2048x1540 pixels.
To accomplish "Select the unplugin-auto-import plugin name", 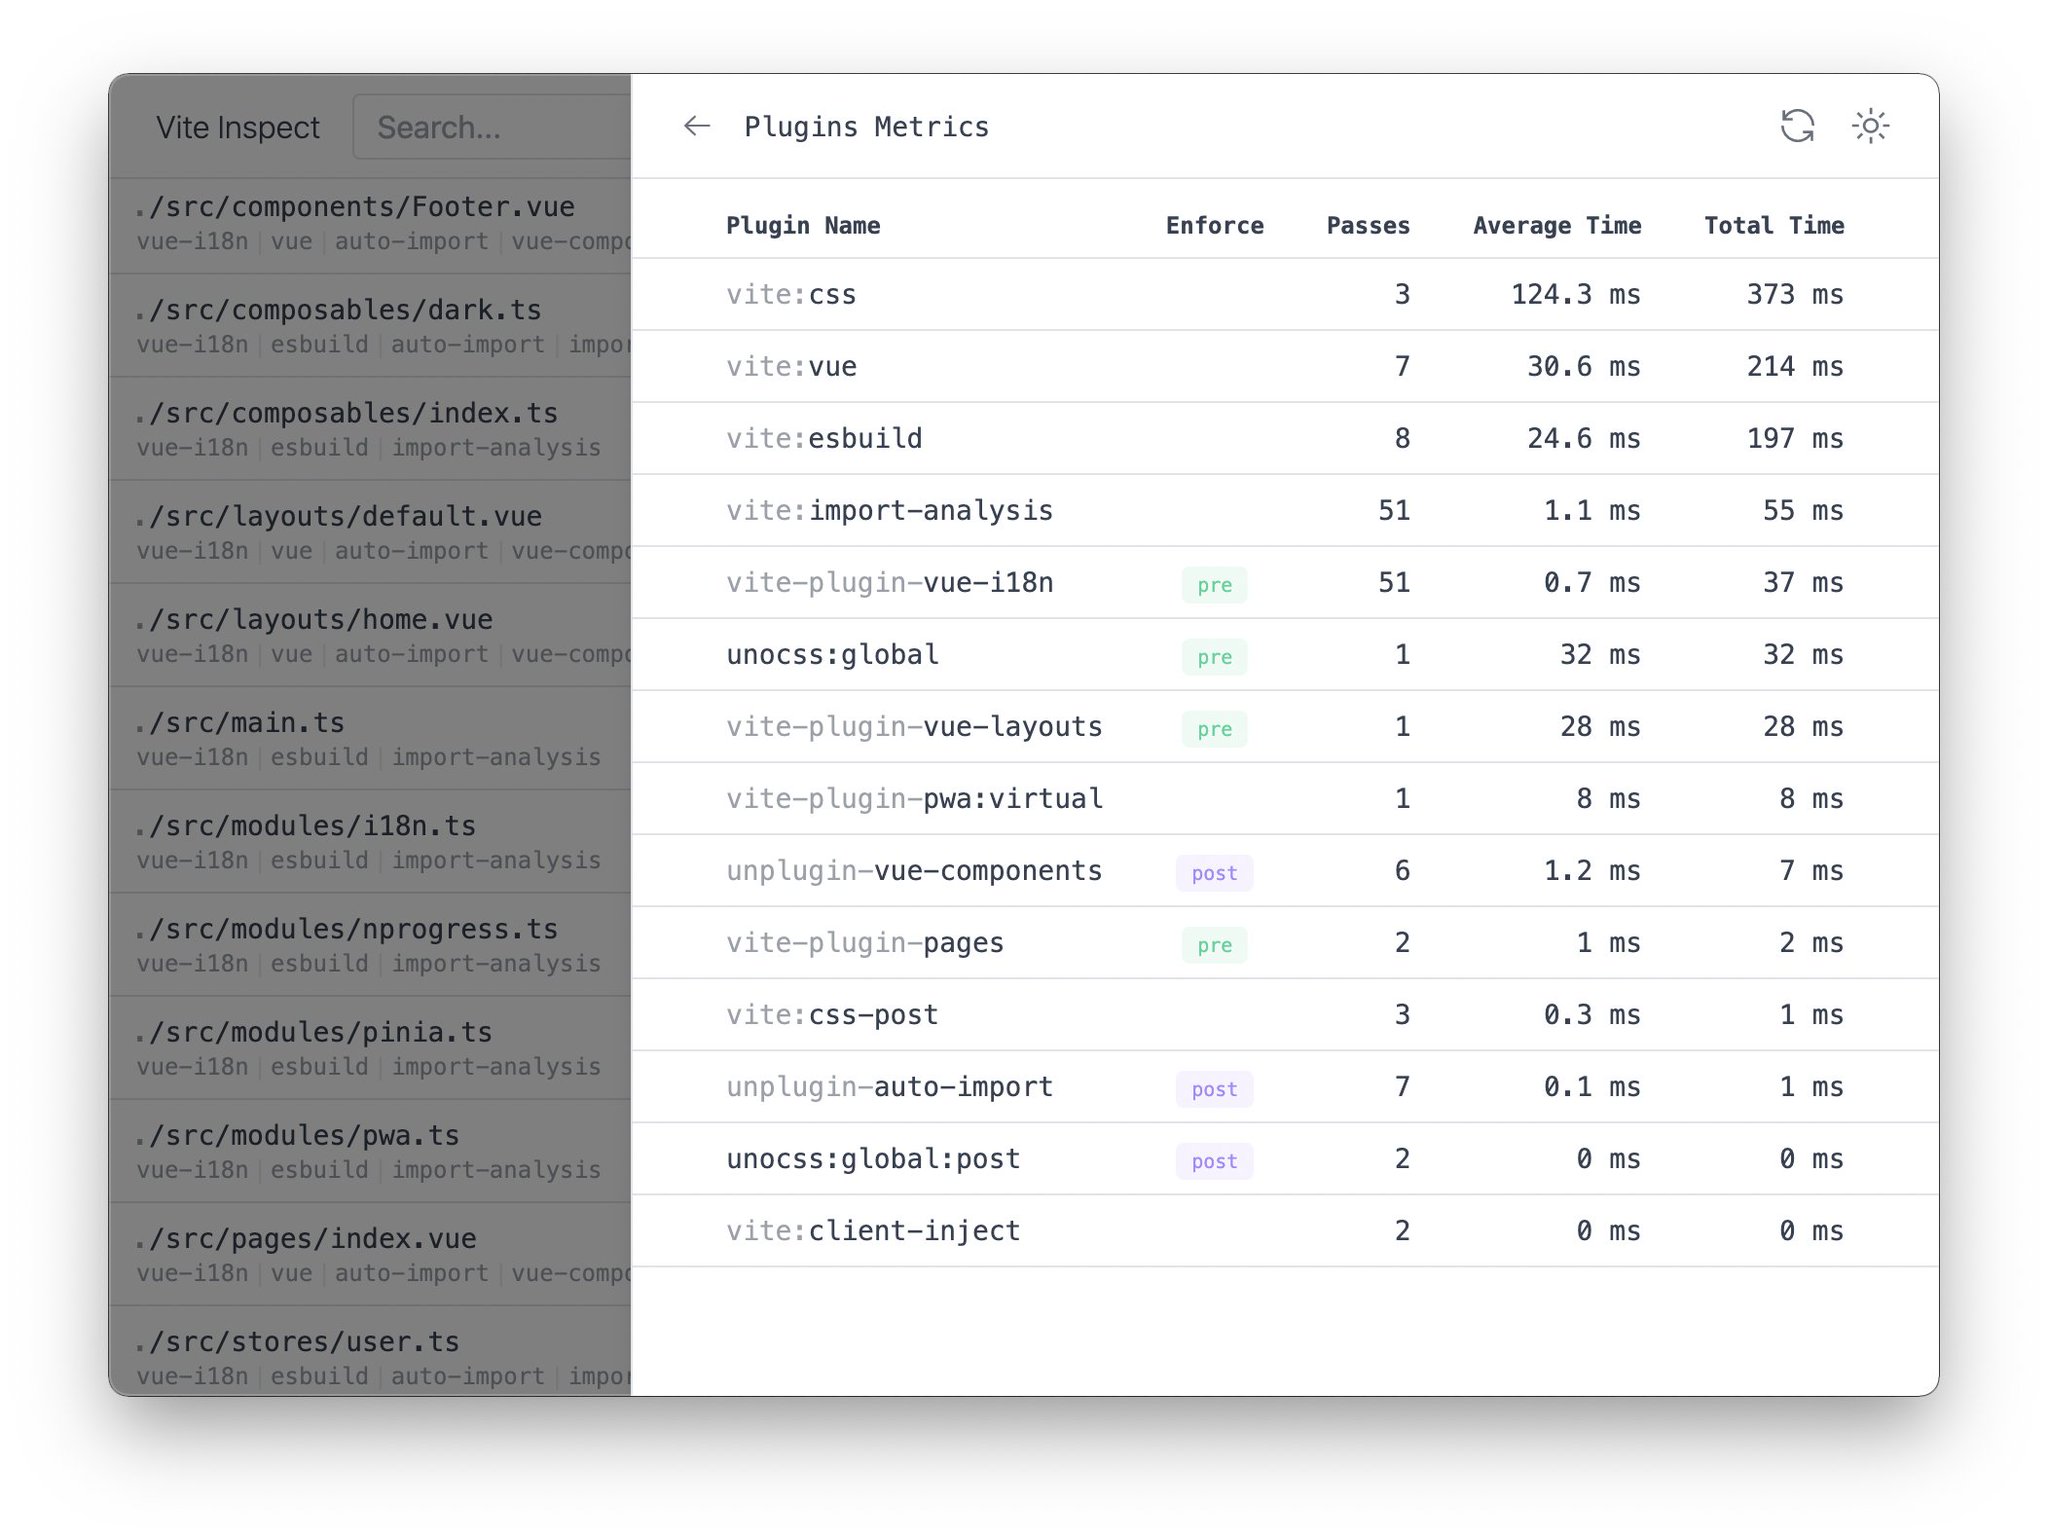I will coord(889,1086).
